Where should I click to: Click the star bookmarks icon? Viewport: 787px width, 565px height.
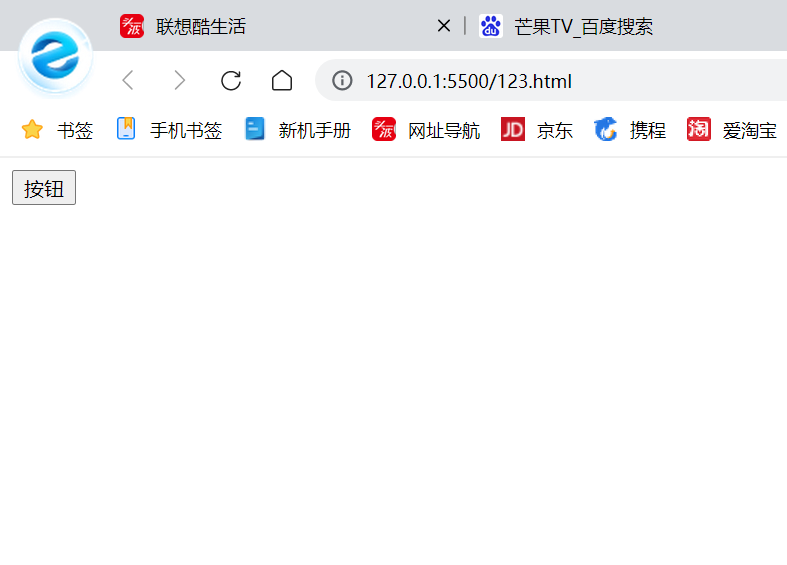click(32, 129)
